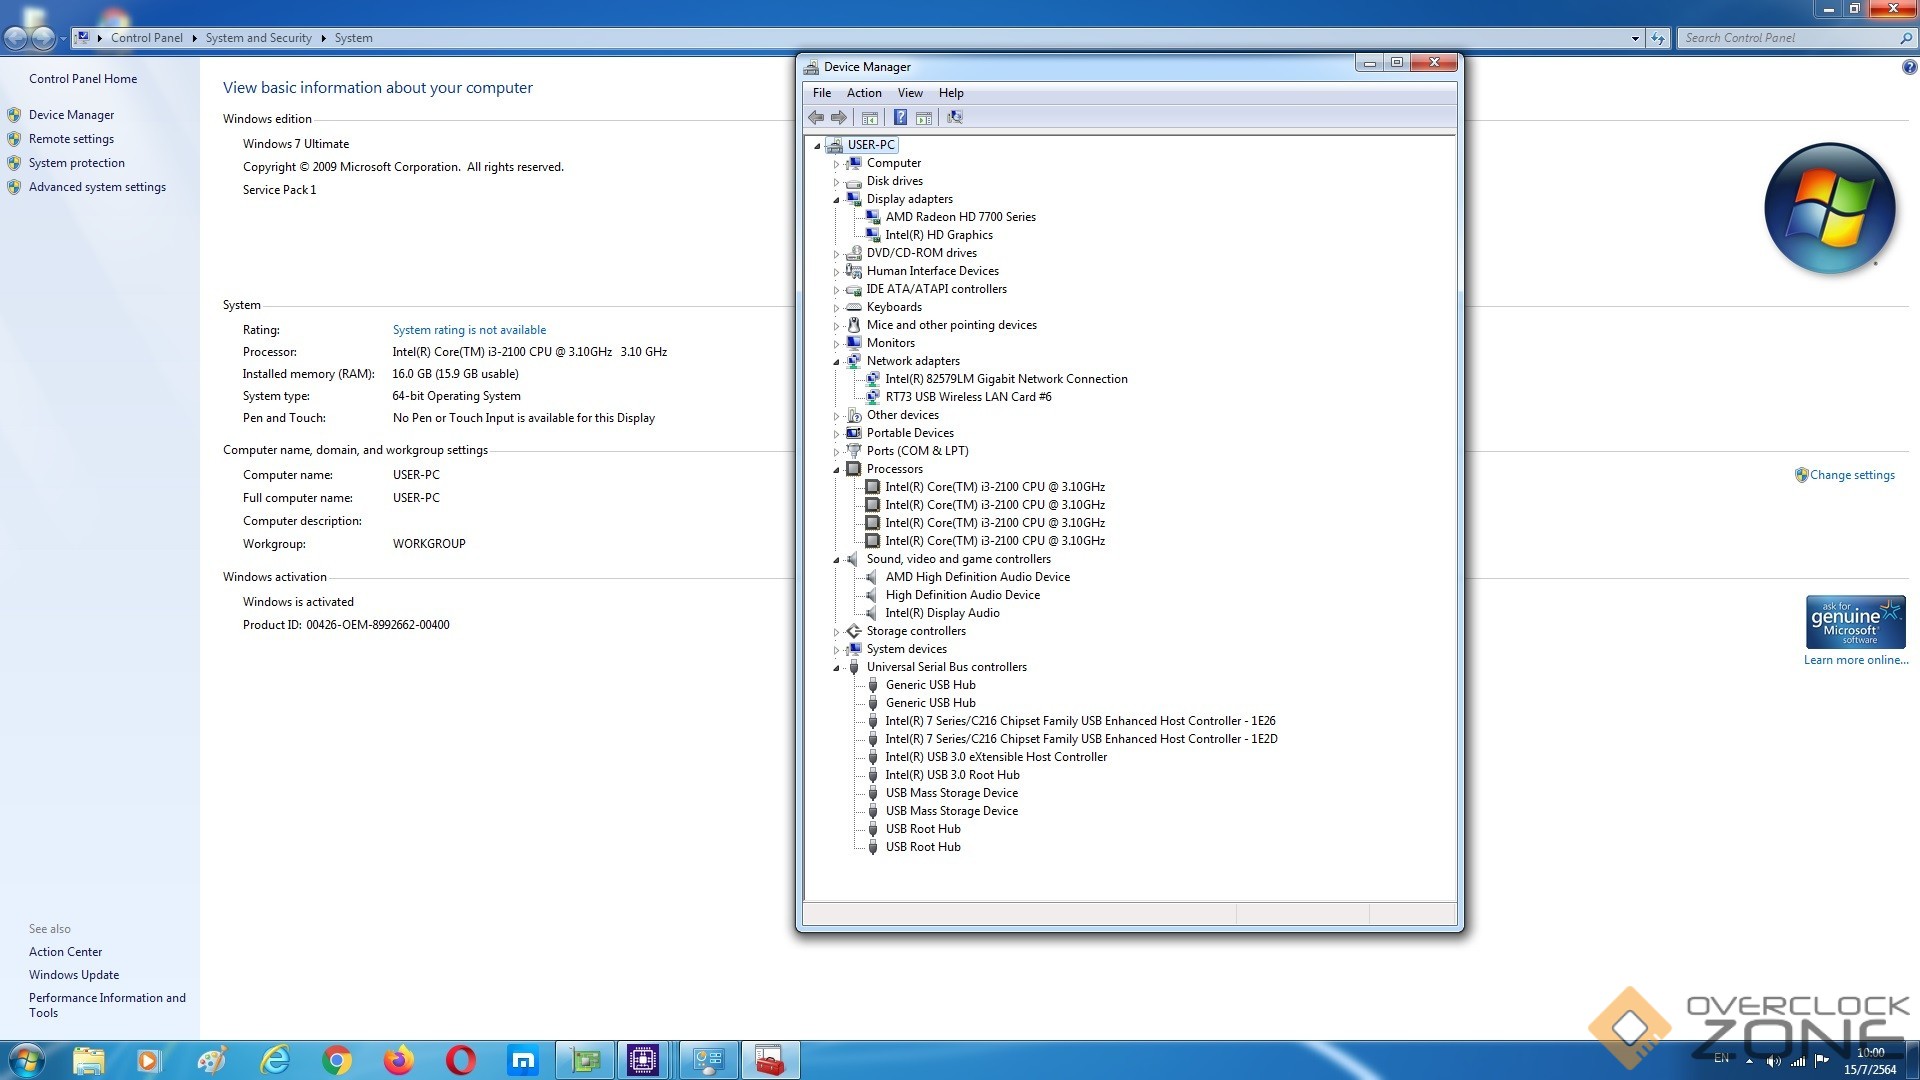The width and height of the screenshot is (1920, 1080).
Task: Collapse Universal Serial Bus controllers node
Action: (836, 667)
